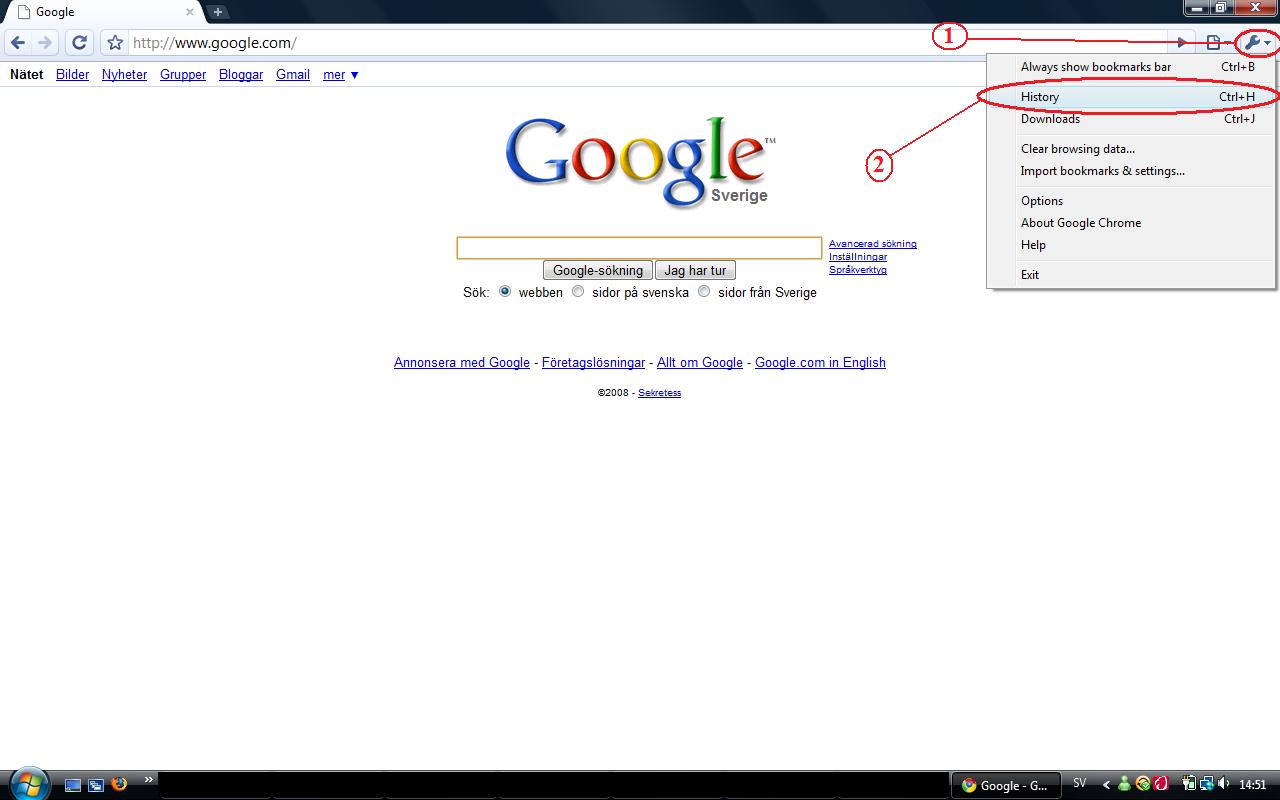Click the Google-sökning button
This screenshot has width=1280, height=800.
[598, 270]
